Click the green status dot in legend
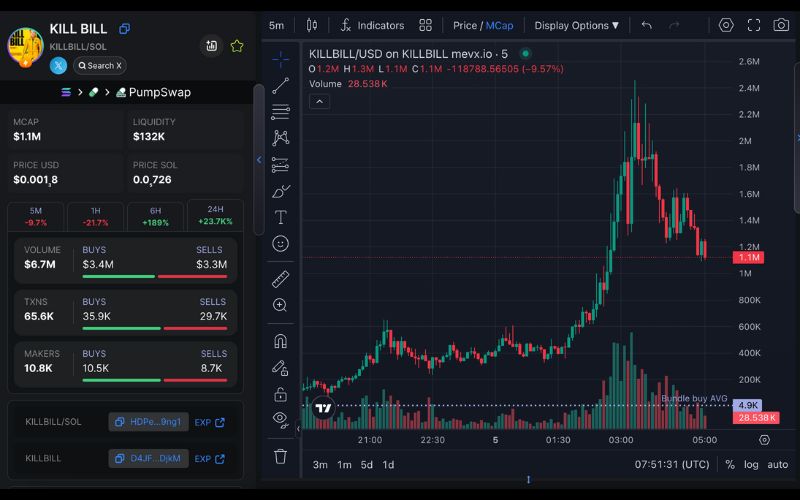 tap(525, 53)
